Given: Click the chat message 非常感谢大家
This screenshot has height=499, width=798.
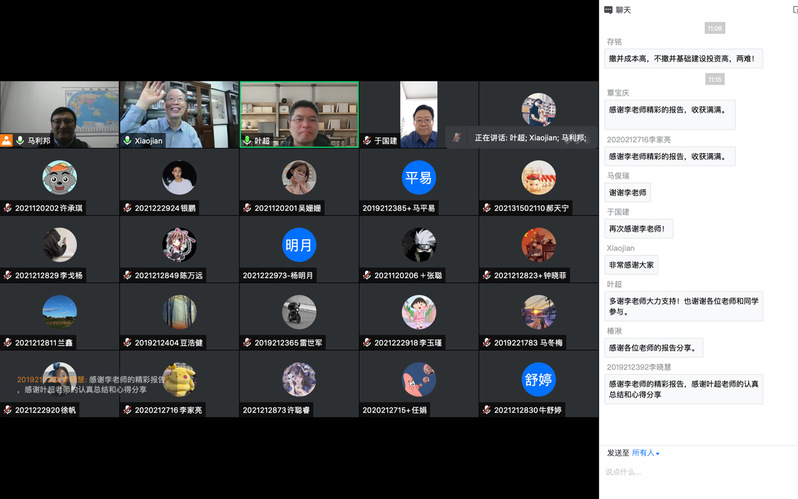Looking at the screenshot, I should (632, 265).
